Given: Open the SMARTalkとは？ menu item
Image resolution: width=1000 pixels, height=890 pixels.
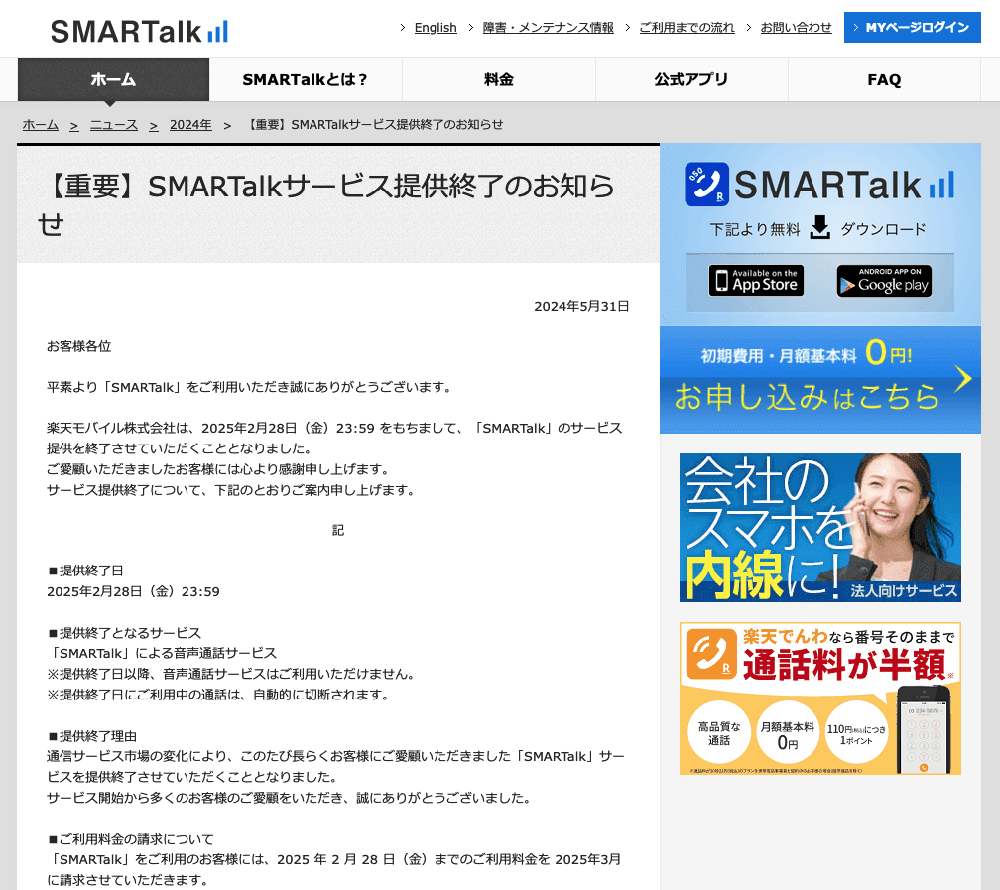Looking at the screenshot, I should click(305, 79).
